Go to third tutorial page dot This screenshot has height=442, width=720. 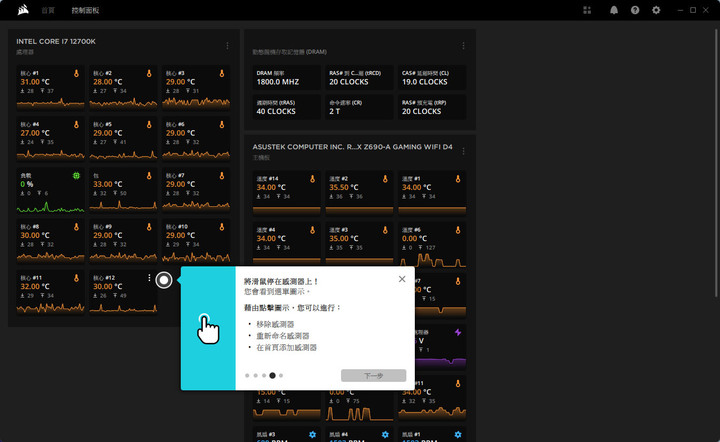(264, 375)
